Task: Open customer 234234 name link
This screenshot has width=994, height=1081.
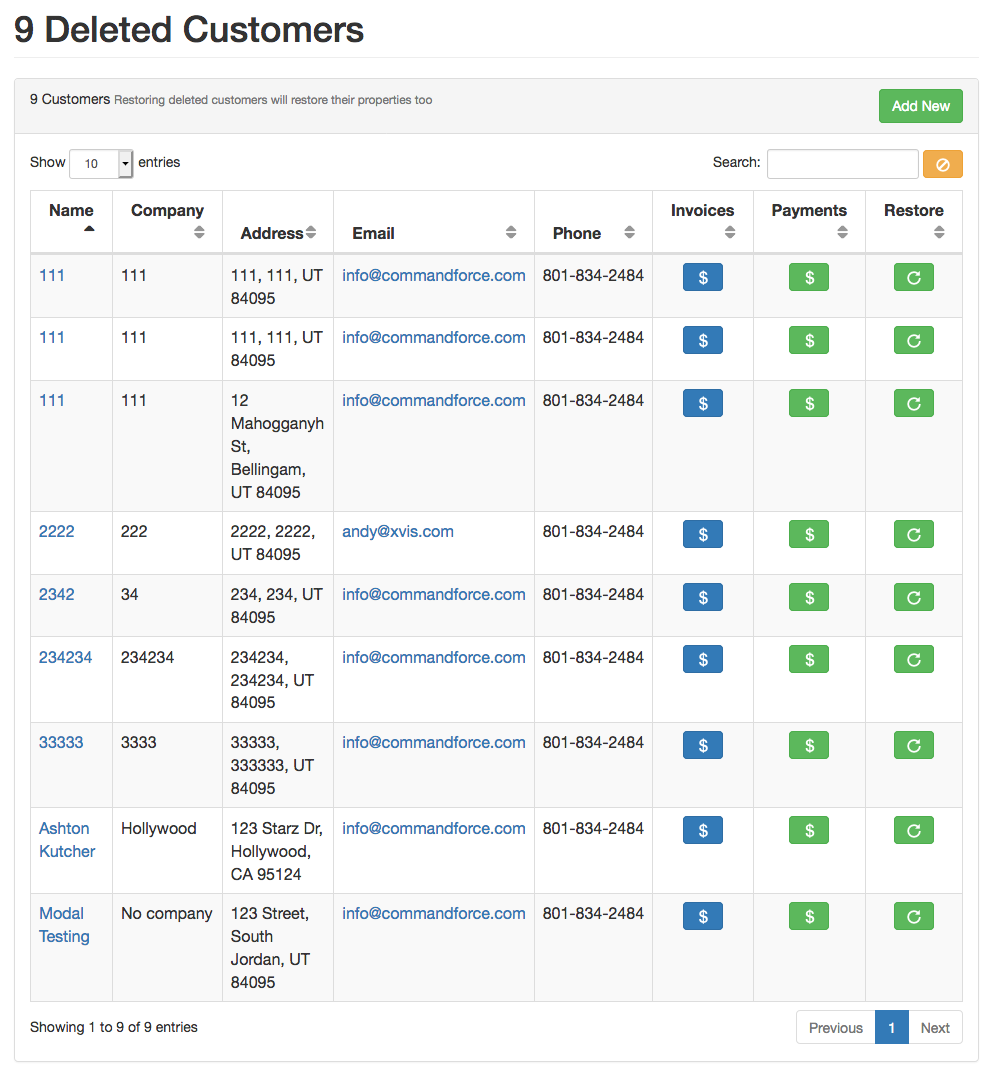Action: 65,657
